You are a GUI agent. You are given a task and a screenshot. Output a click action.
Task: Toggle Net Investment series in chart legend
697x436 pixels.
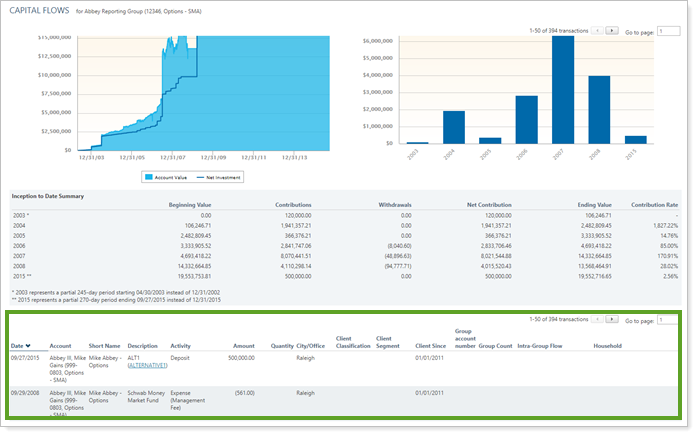click(220, 176)
